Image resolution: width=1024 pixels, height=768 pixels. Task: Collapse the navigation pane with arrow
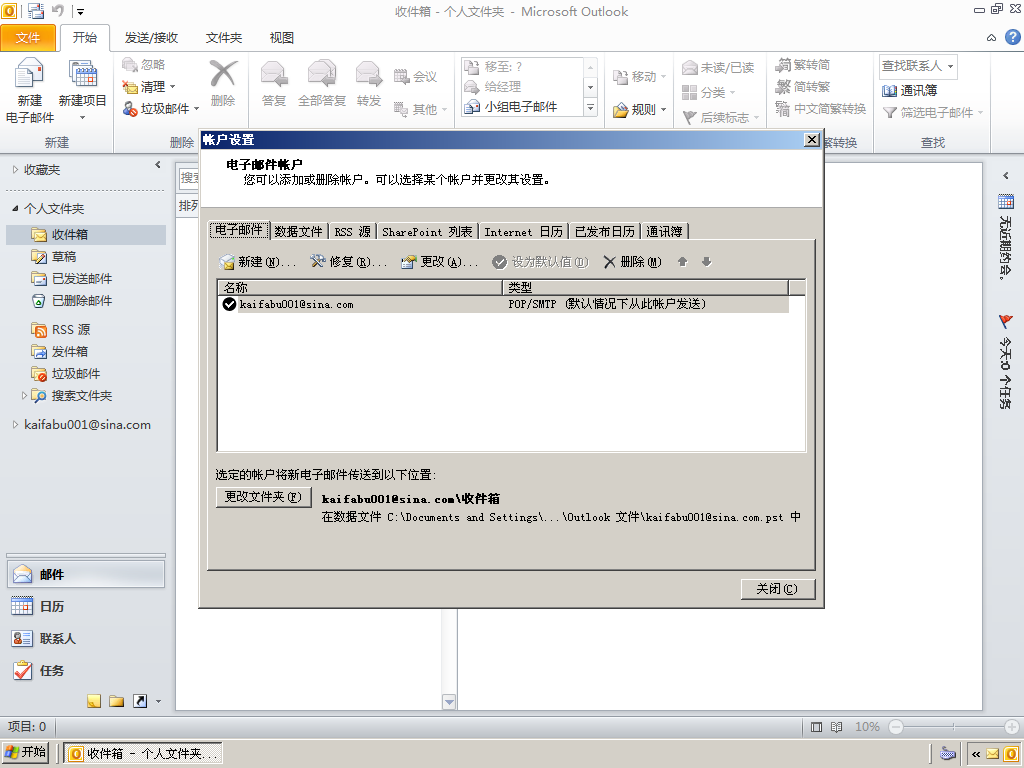click(157, 165)
